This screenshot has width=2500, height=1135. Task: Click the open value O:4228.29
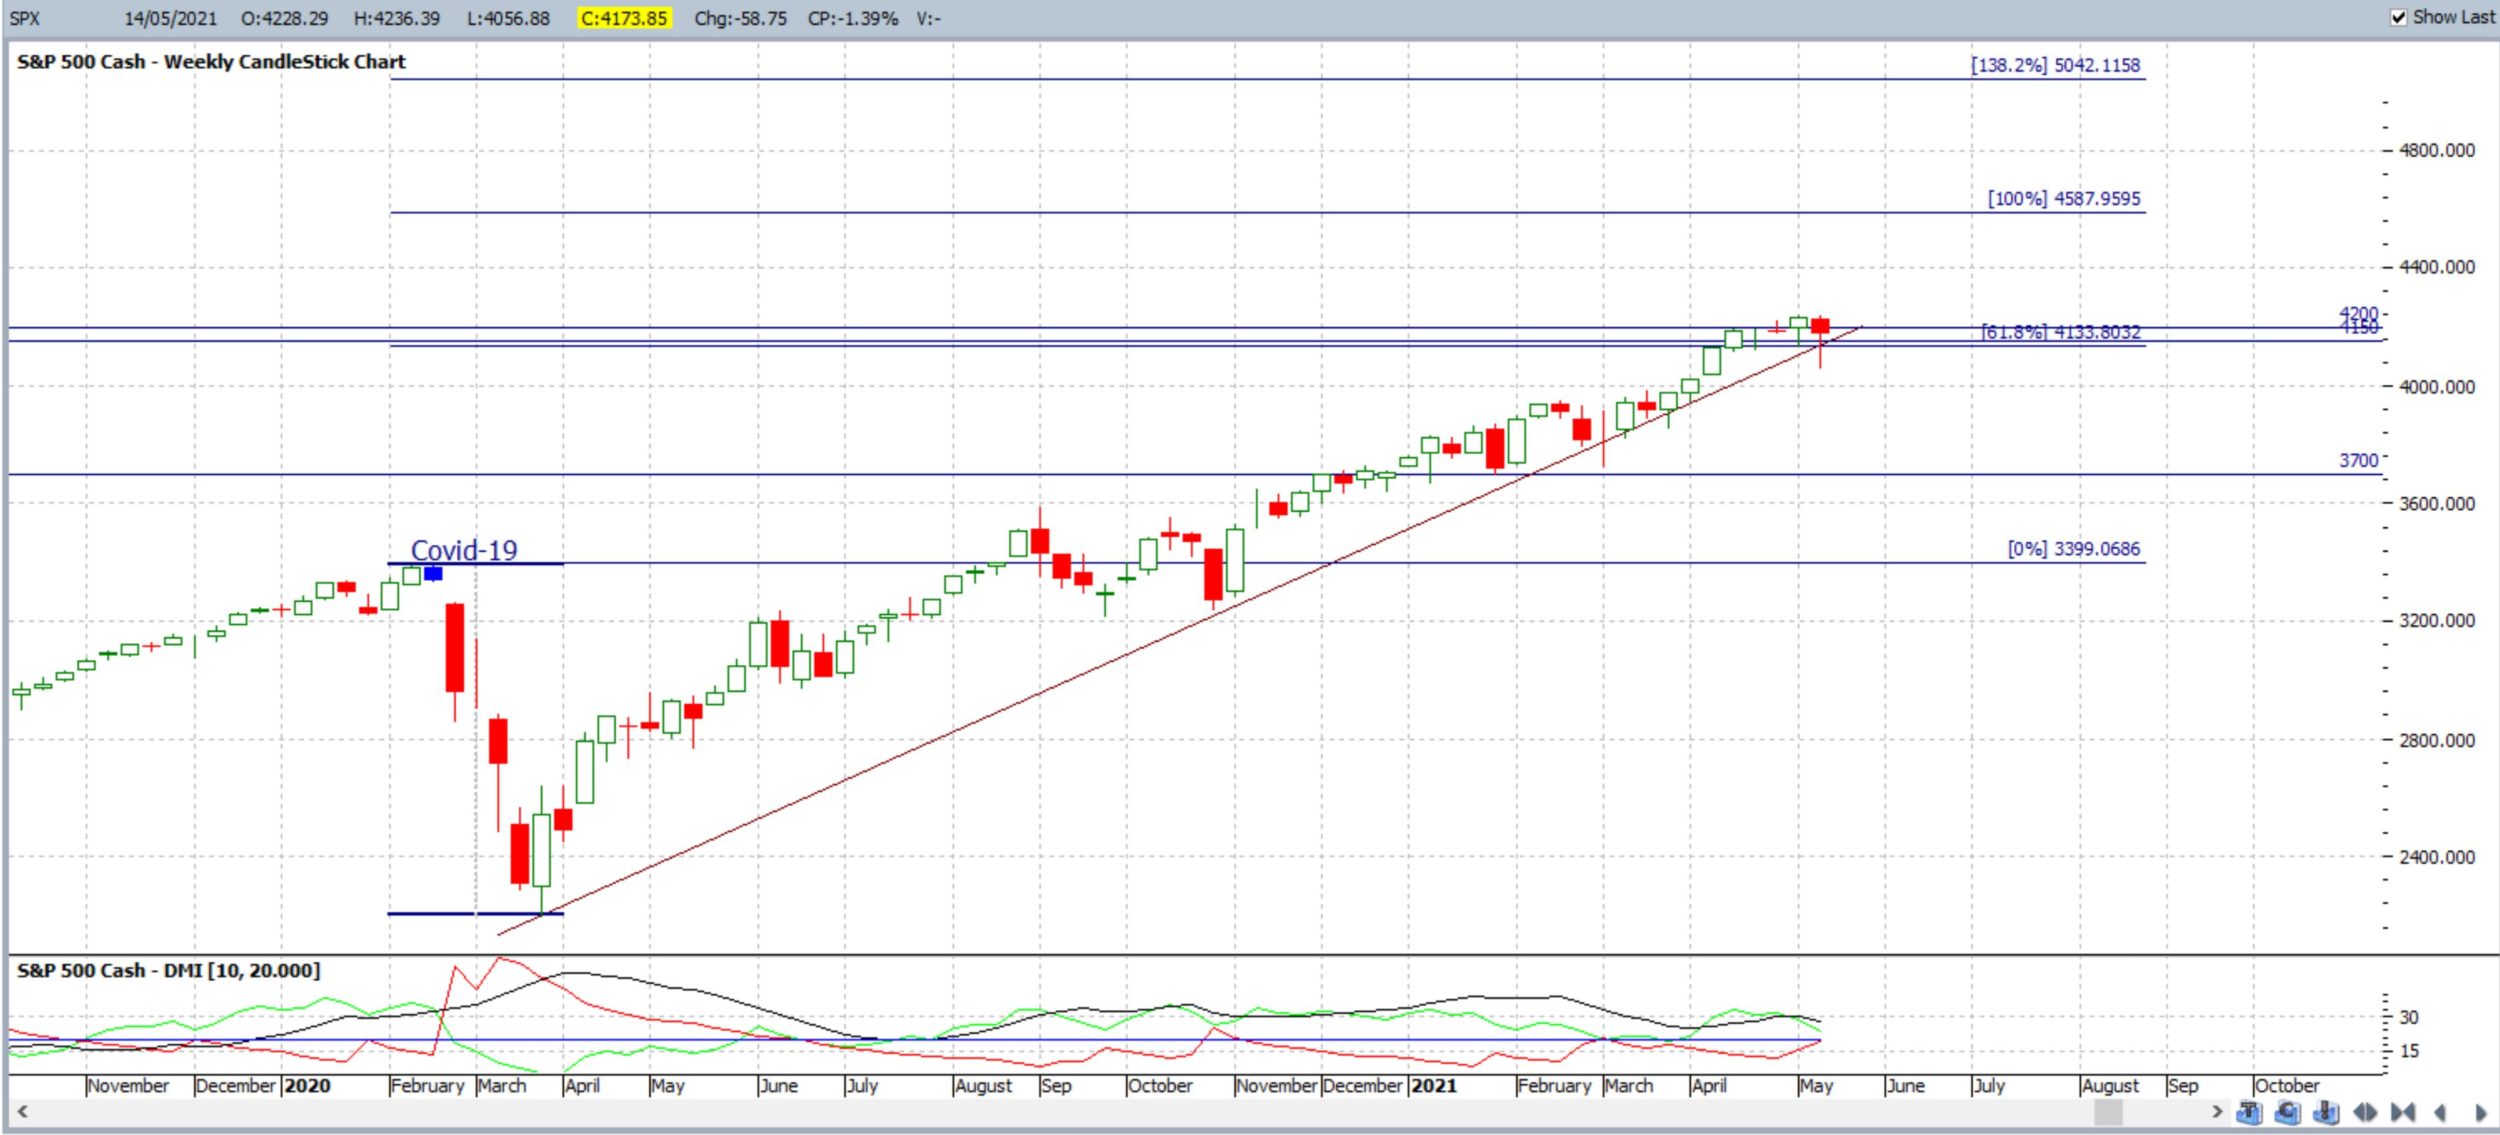point(284,18)
